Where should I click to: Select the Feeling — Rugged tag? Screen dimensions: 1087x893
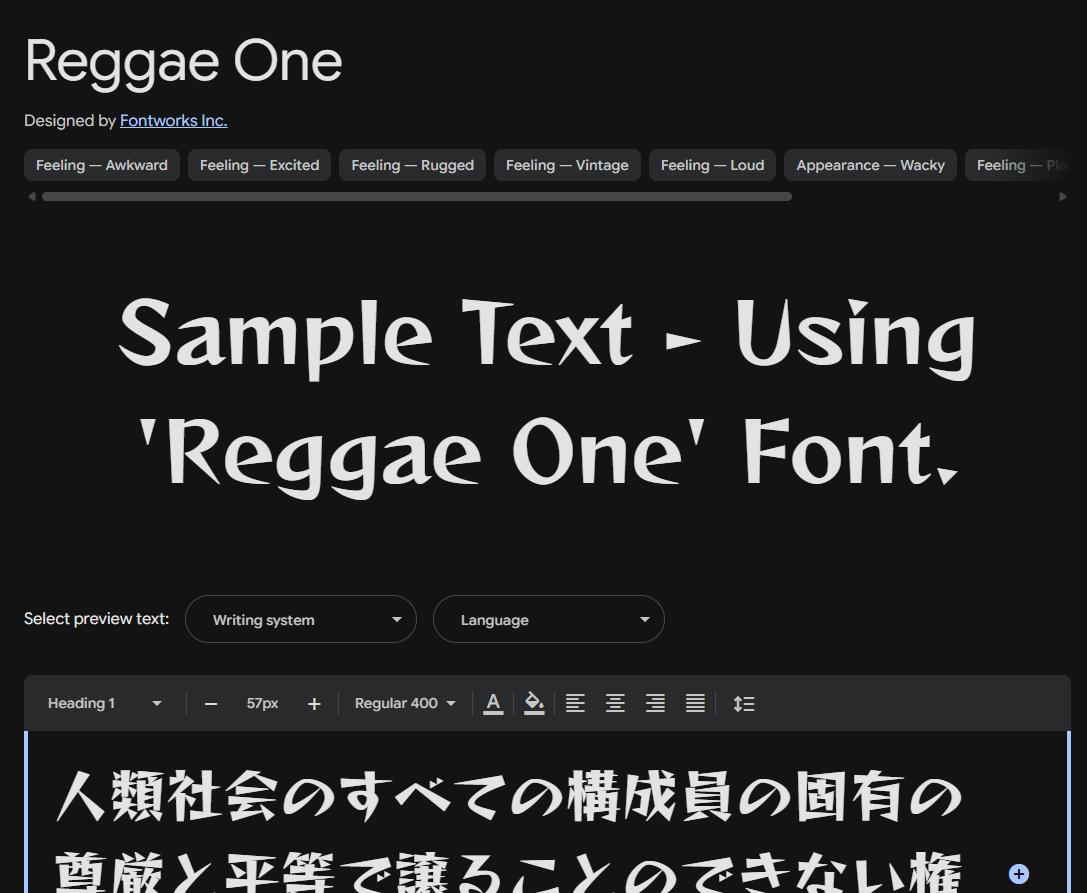[412, 165]
